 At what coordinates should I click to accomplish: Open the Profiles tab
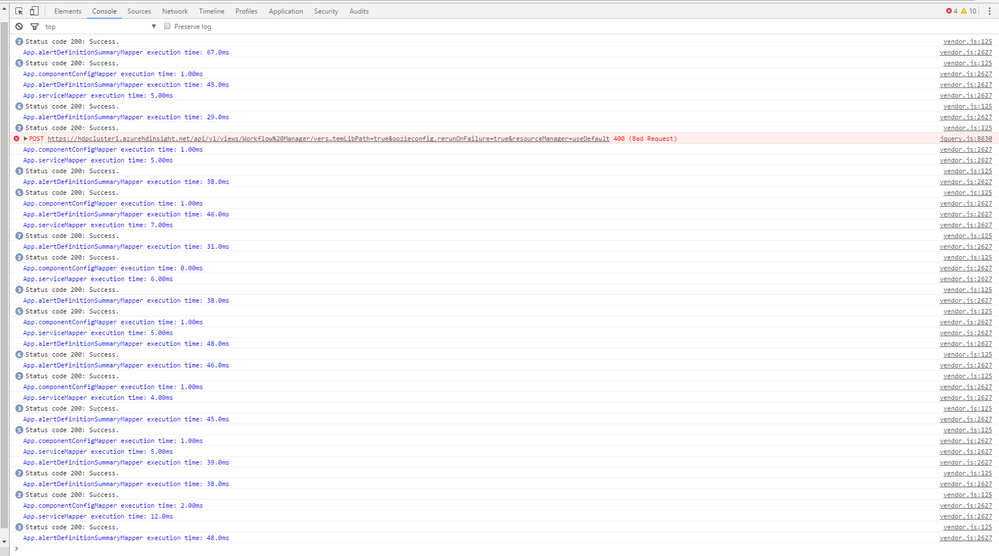(246, 11)
